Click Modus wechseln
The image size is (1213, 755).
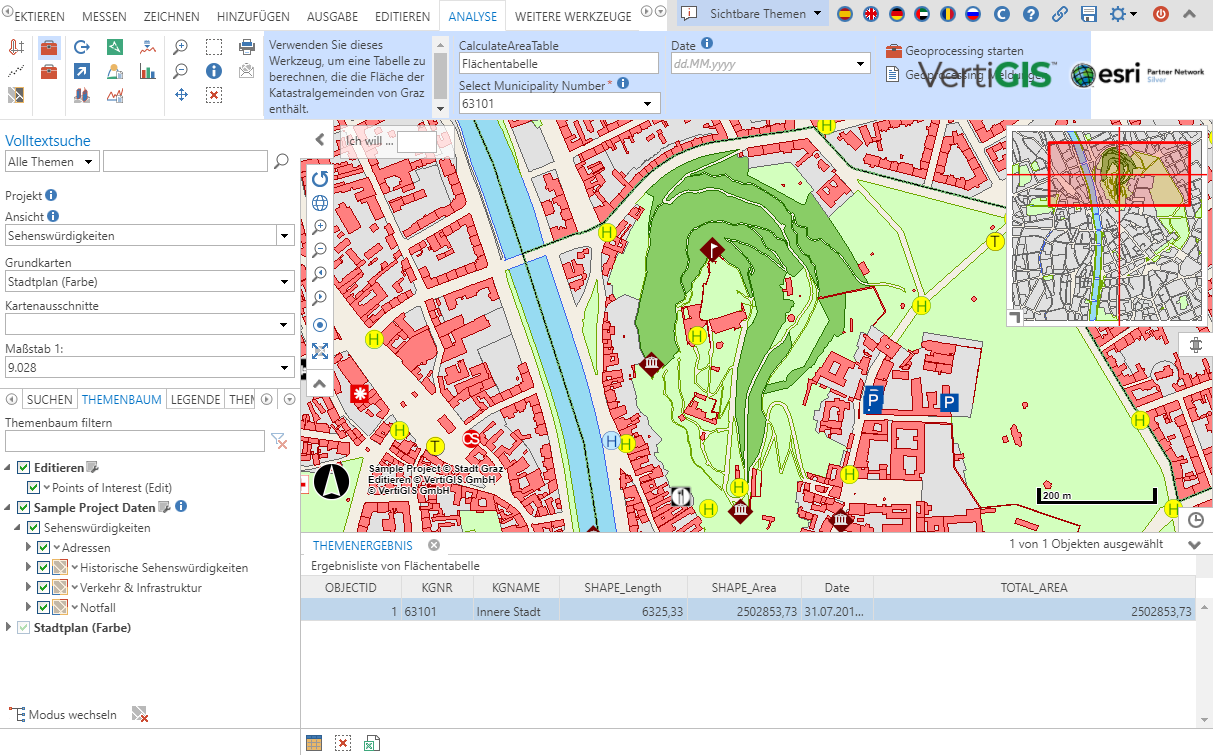[72, 715]
